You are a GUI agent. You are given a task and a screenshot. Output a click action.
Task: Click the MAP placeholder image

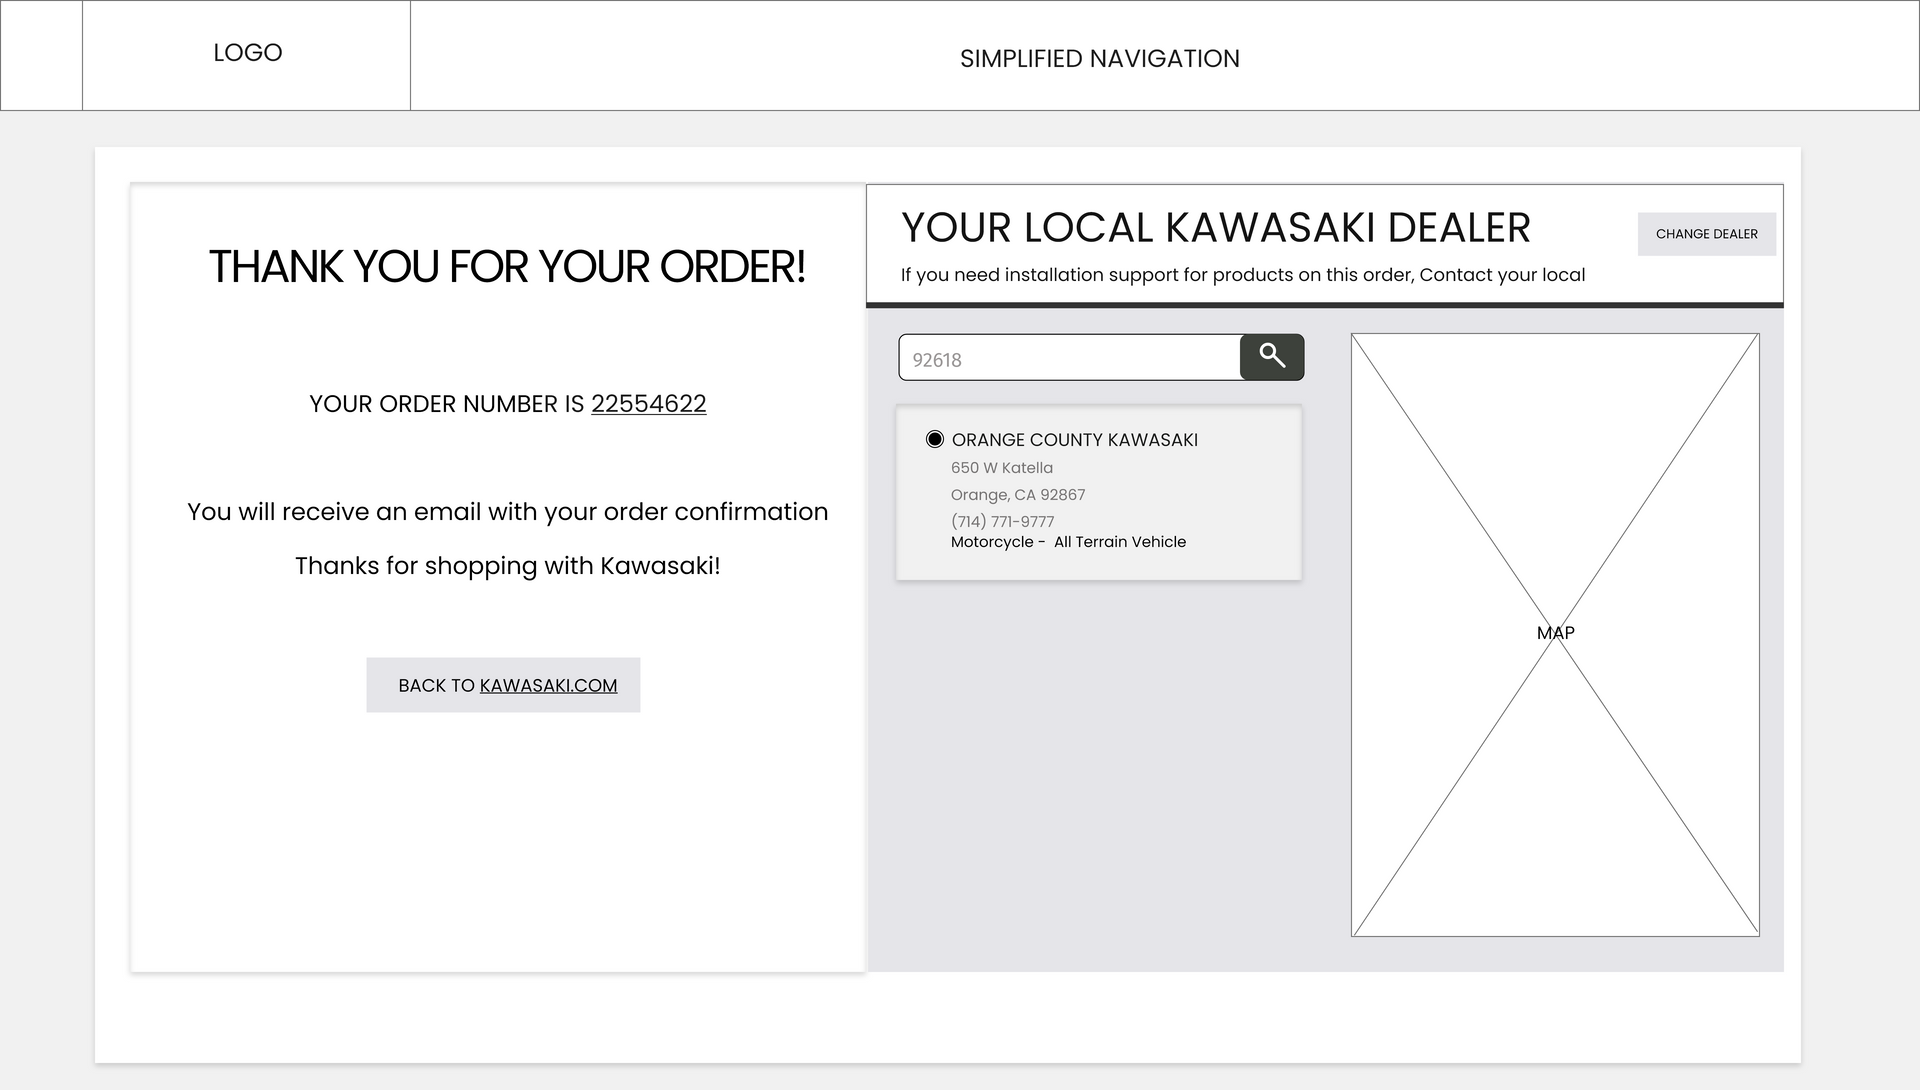point(1555,635)
